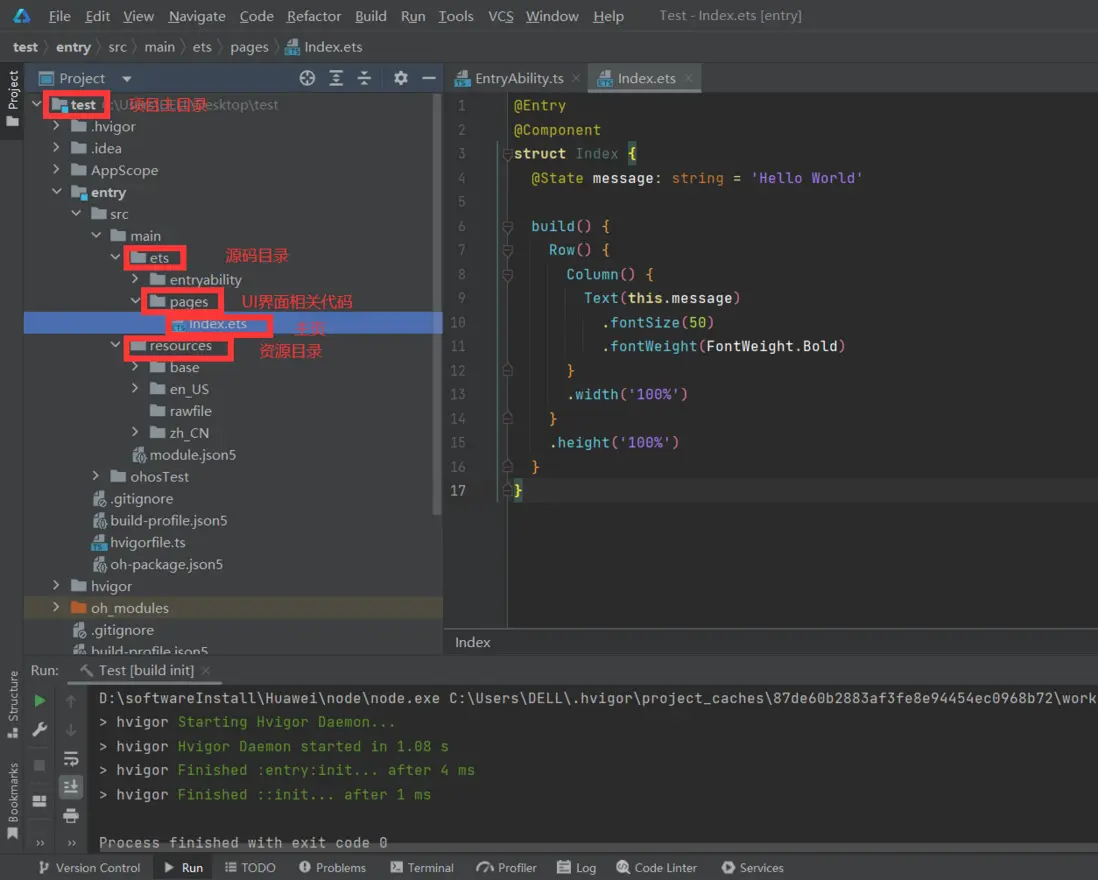
Task: Toggle the Bookmarks side tool window
Action: (x=13, y=795)
